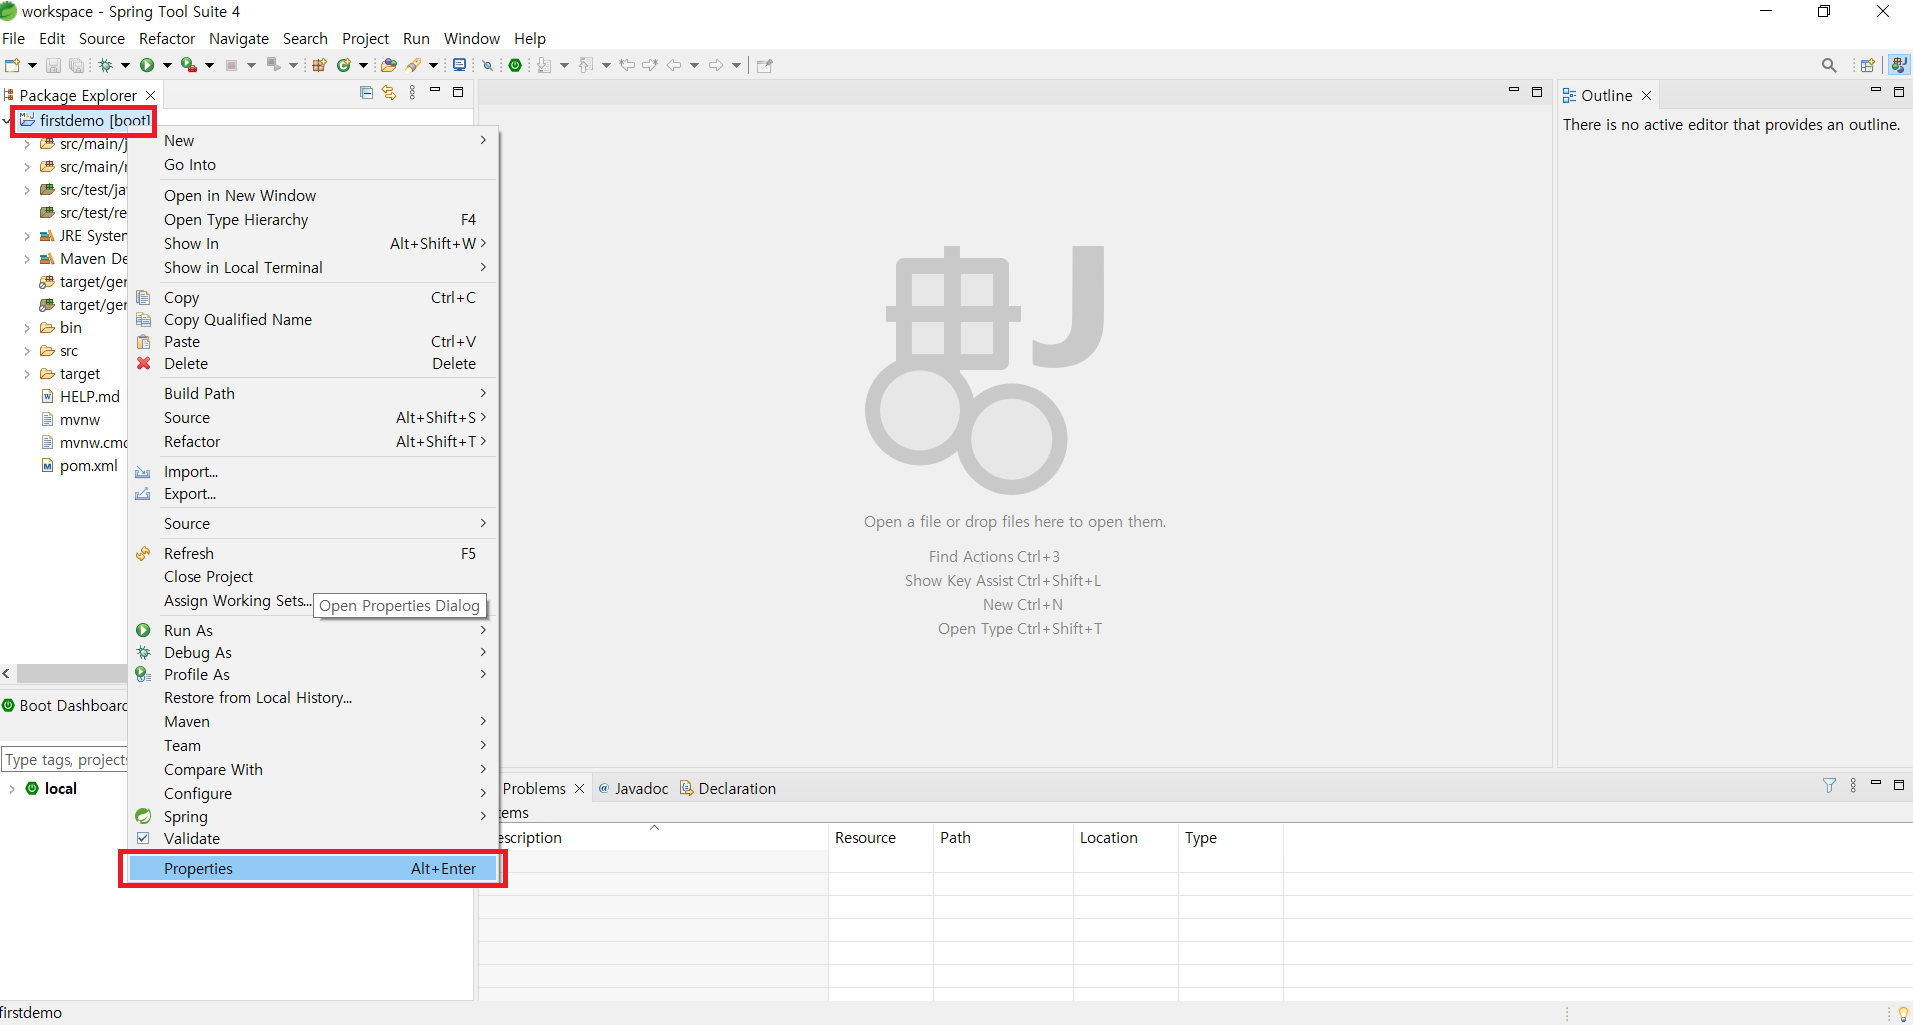Expand the target folder tree node
The width and height of the screenshot is (1913, 1025).
pyautogui.click(x=27, y=374)
